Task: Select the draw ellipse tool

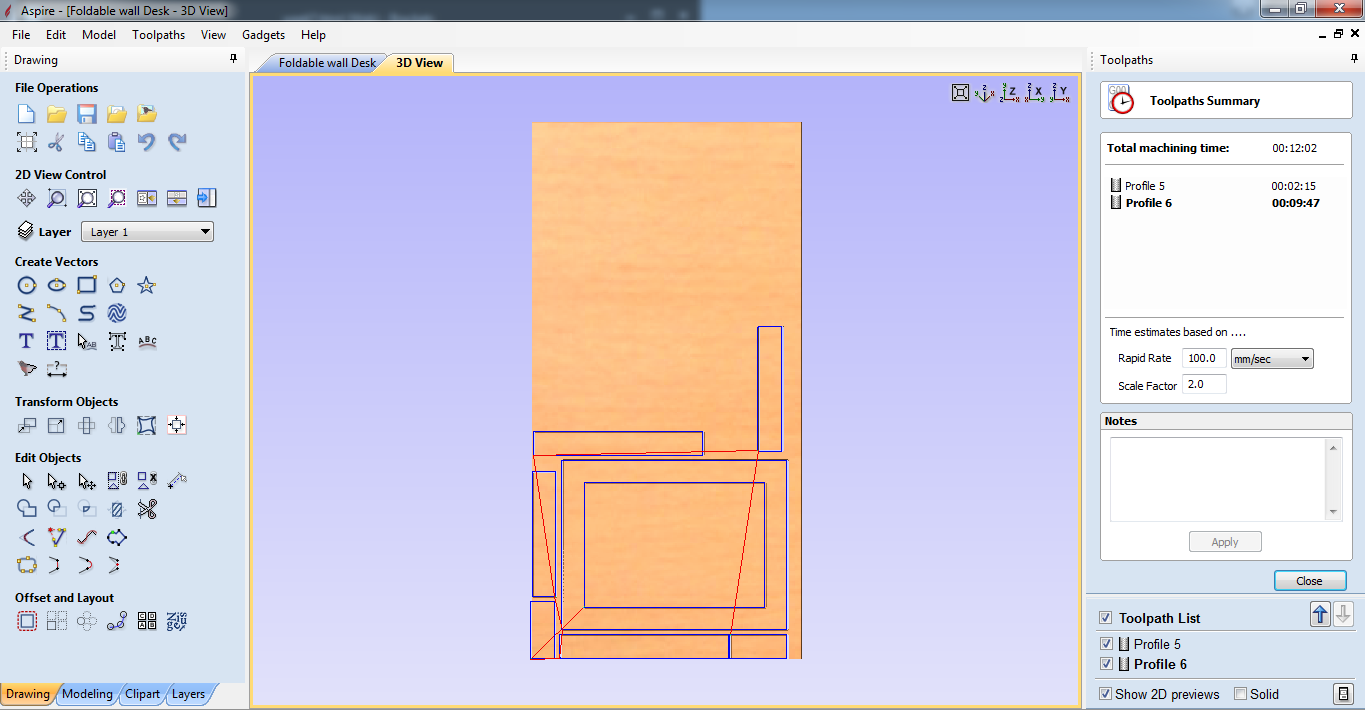Action: (x=57, y=285)
